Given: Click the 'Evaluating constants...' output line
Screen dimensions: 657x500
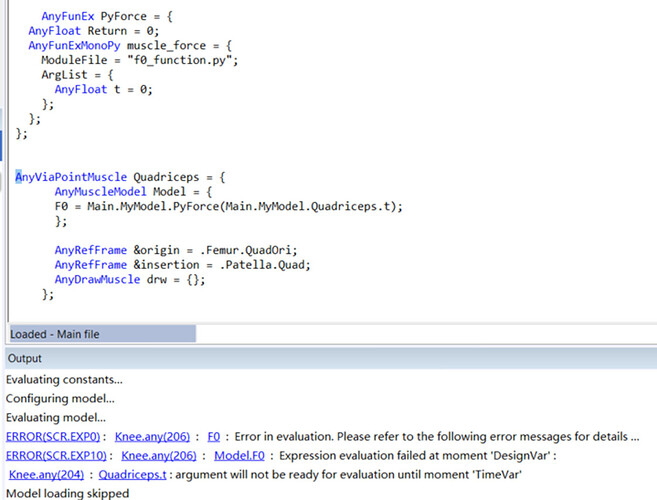Looking at the screenshot, I should point(64,380).
